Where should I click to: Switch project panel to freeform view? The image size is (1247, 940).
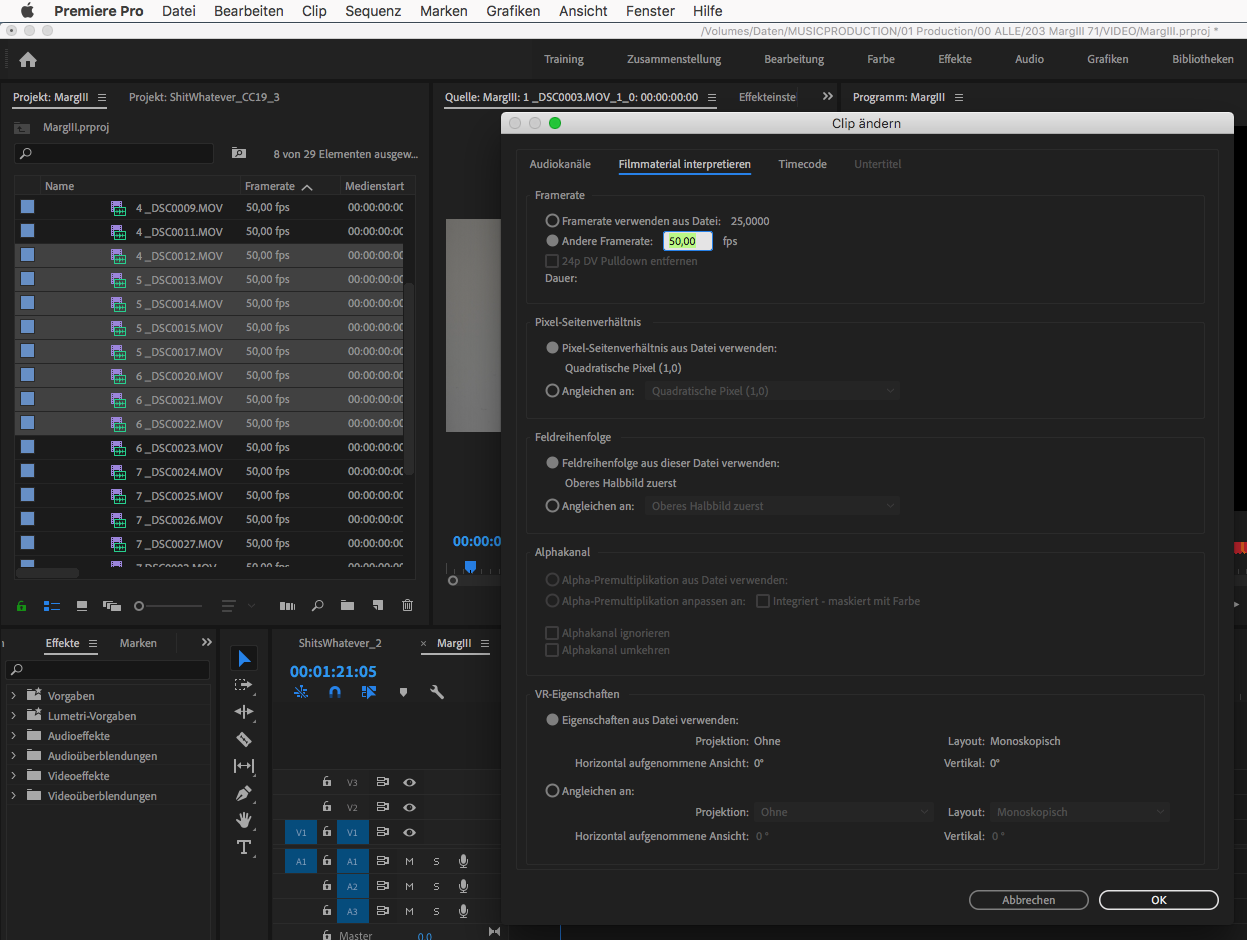point(111,605)
